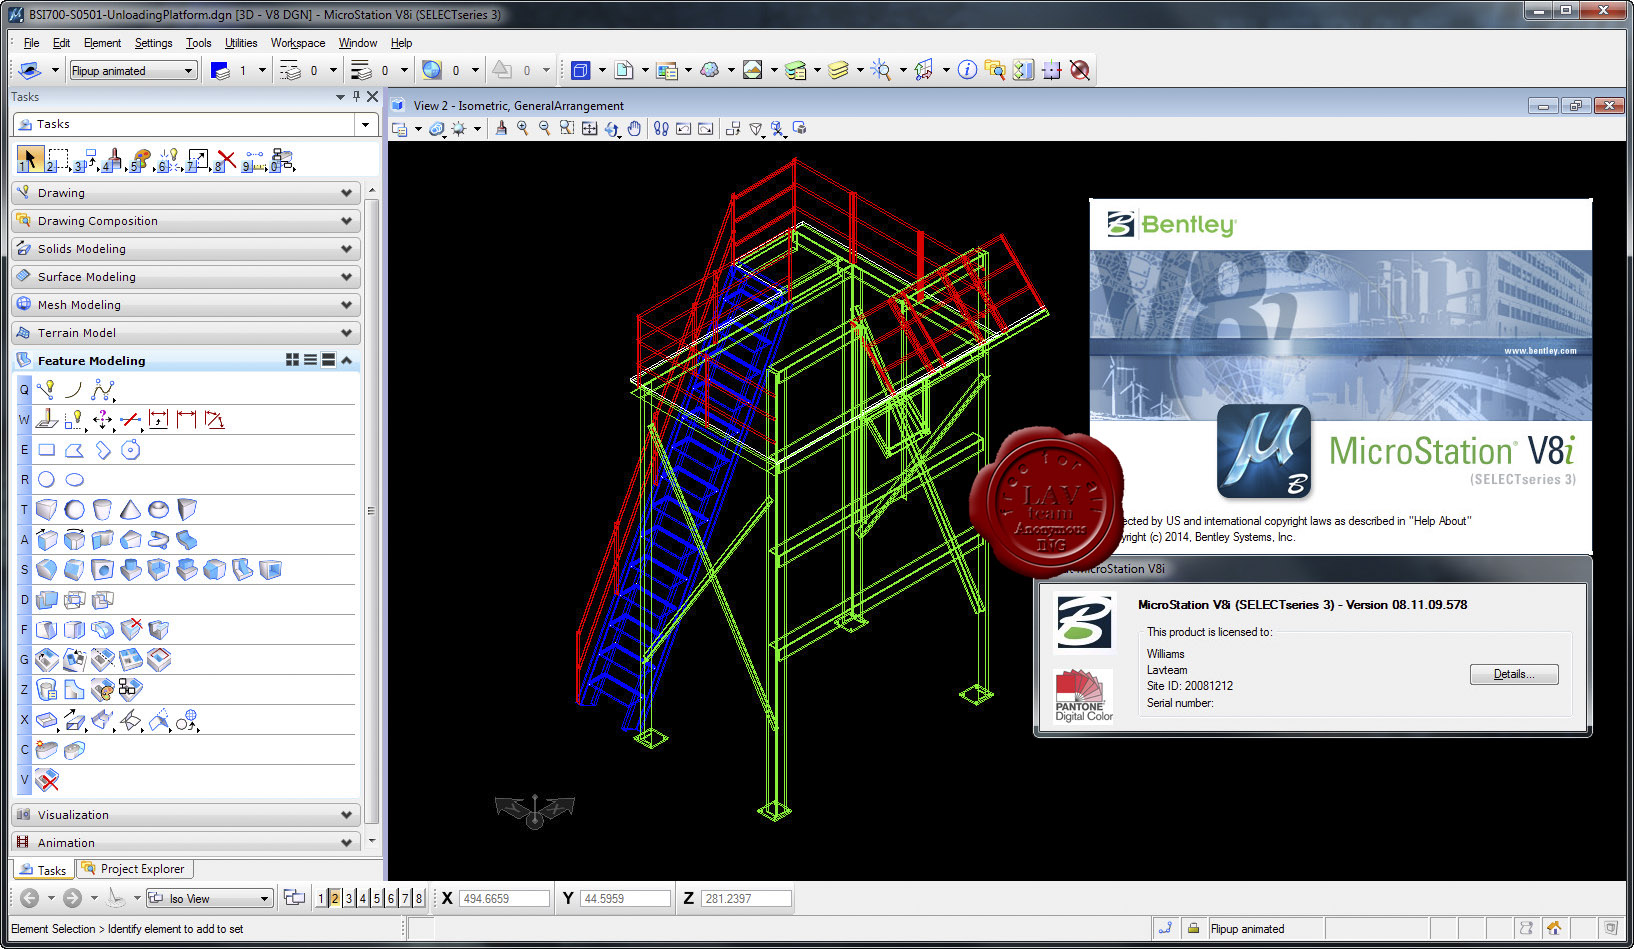Expand the Visualization task group
Screen dimensions: 1634x949
(186, 815)
